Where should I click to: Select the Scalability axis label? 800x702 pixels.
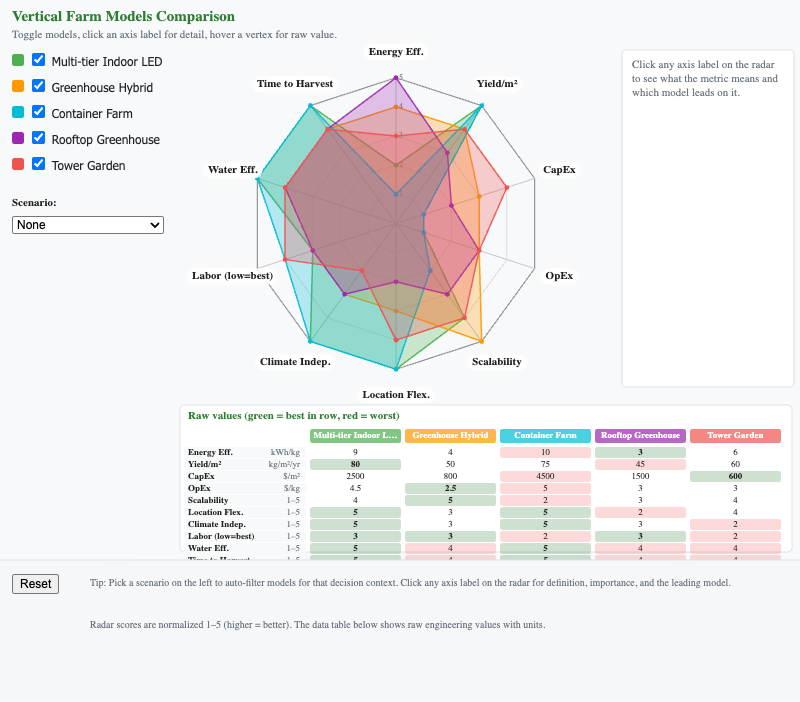[496, 362]
